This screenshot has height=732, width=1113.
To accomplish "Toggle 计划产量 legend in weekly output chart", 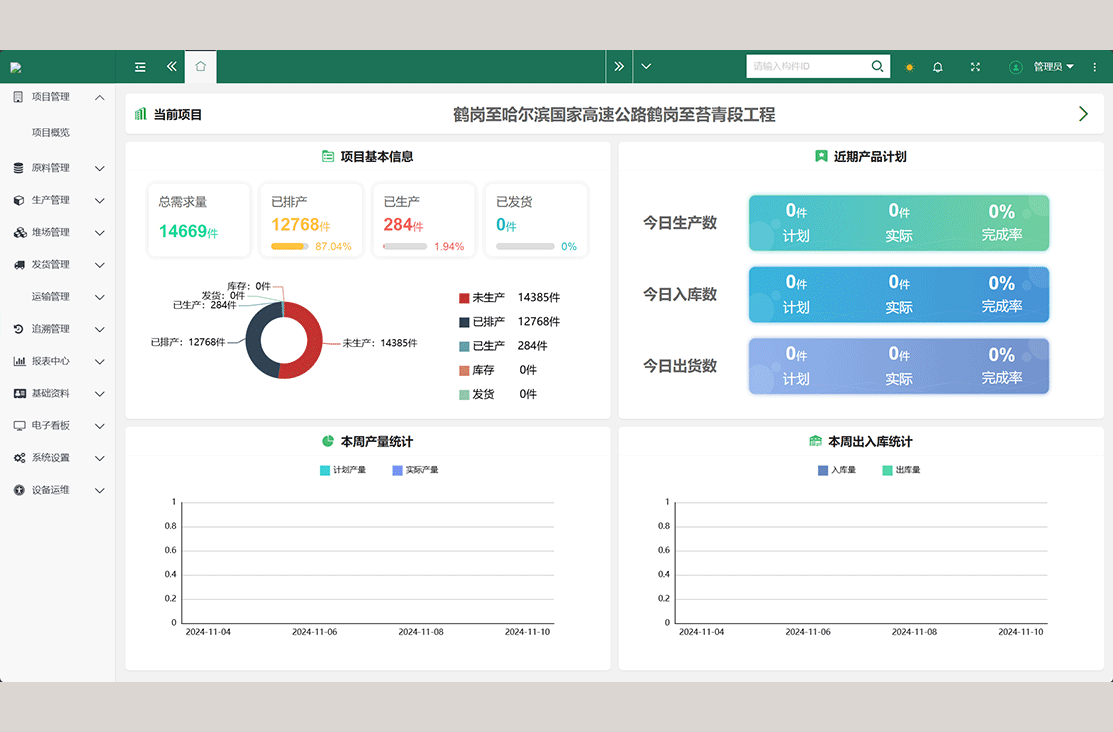I will pyautogui.click(x=343, y=470).
